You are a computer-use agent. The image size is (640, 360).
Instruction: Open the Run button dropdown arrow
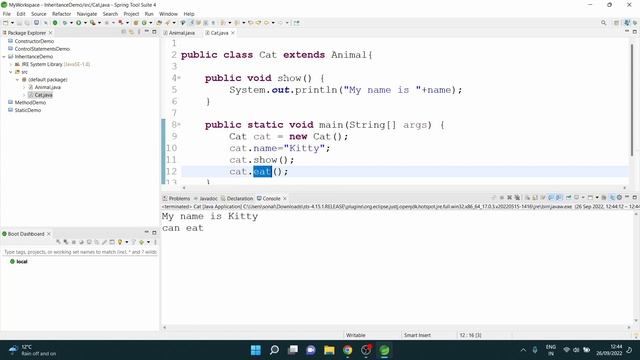85,23
